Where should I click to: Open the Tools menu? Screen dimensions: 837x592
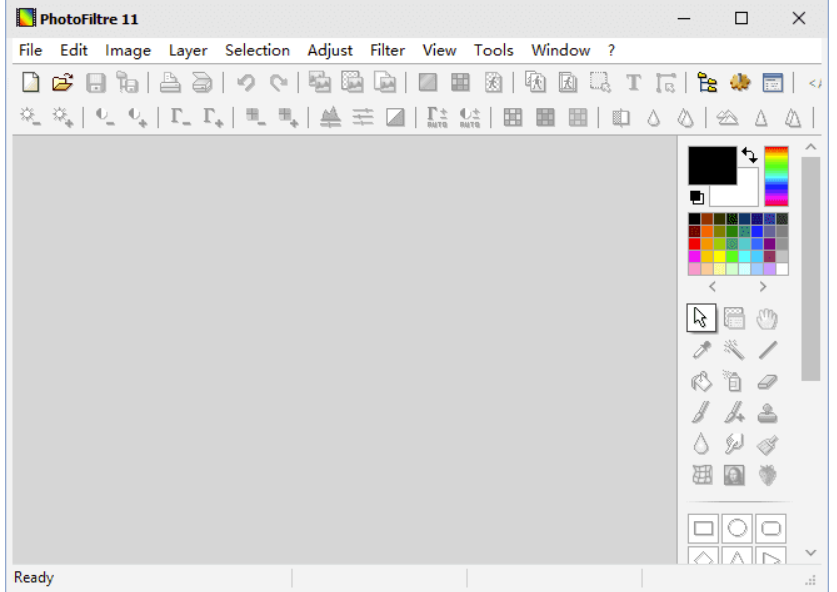pyautogui.click(x=494, y=50)
